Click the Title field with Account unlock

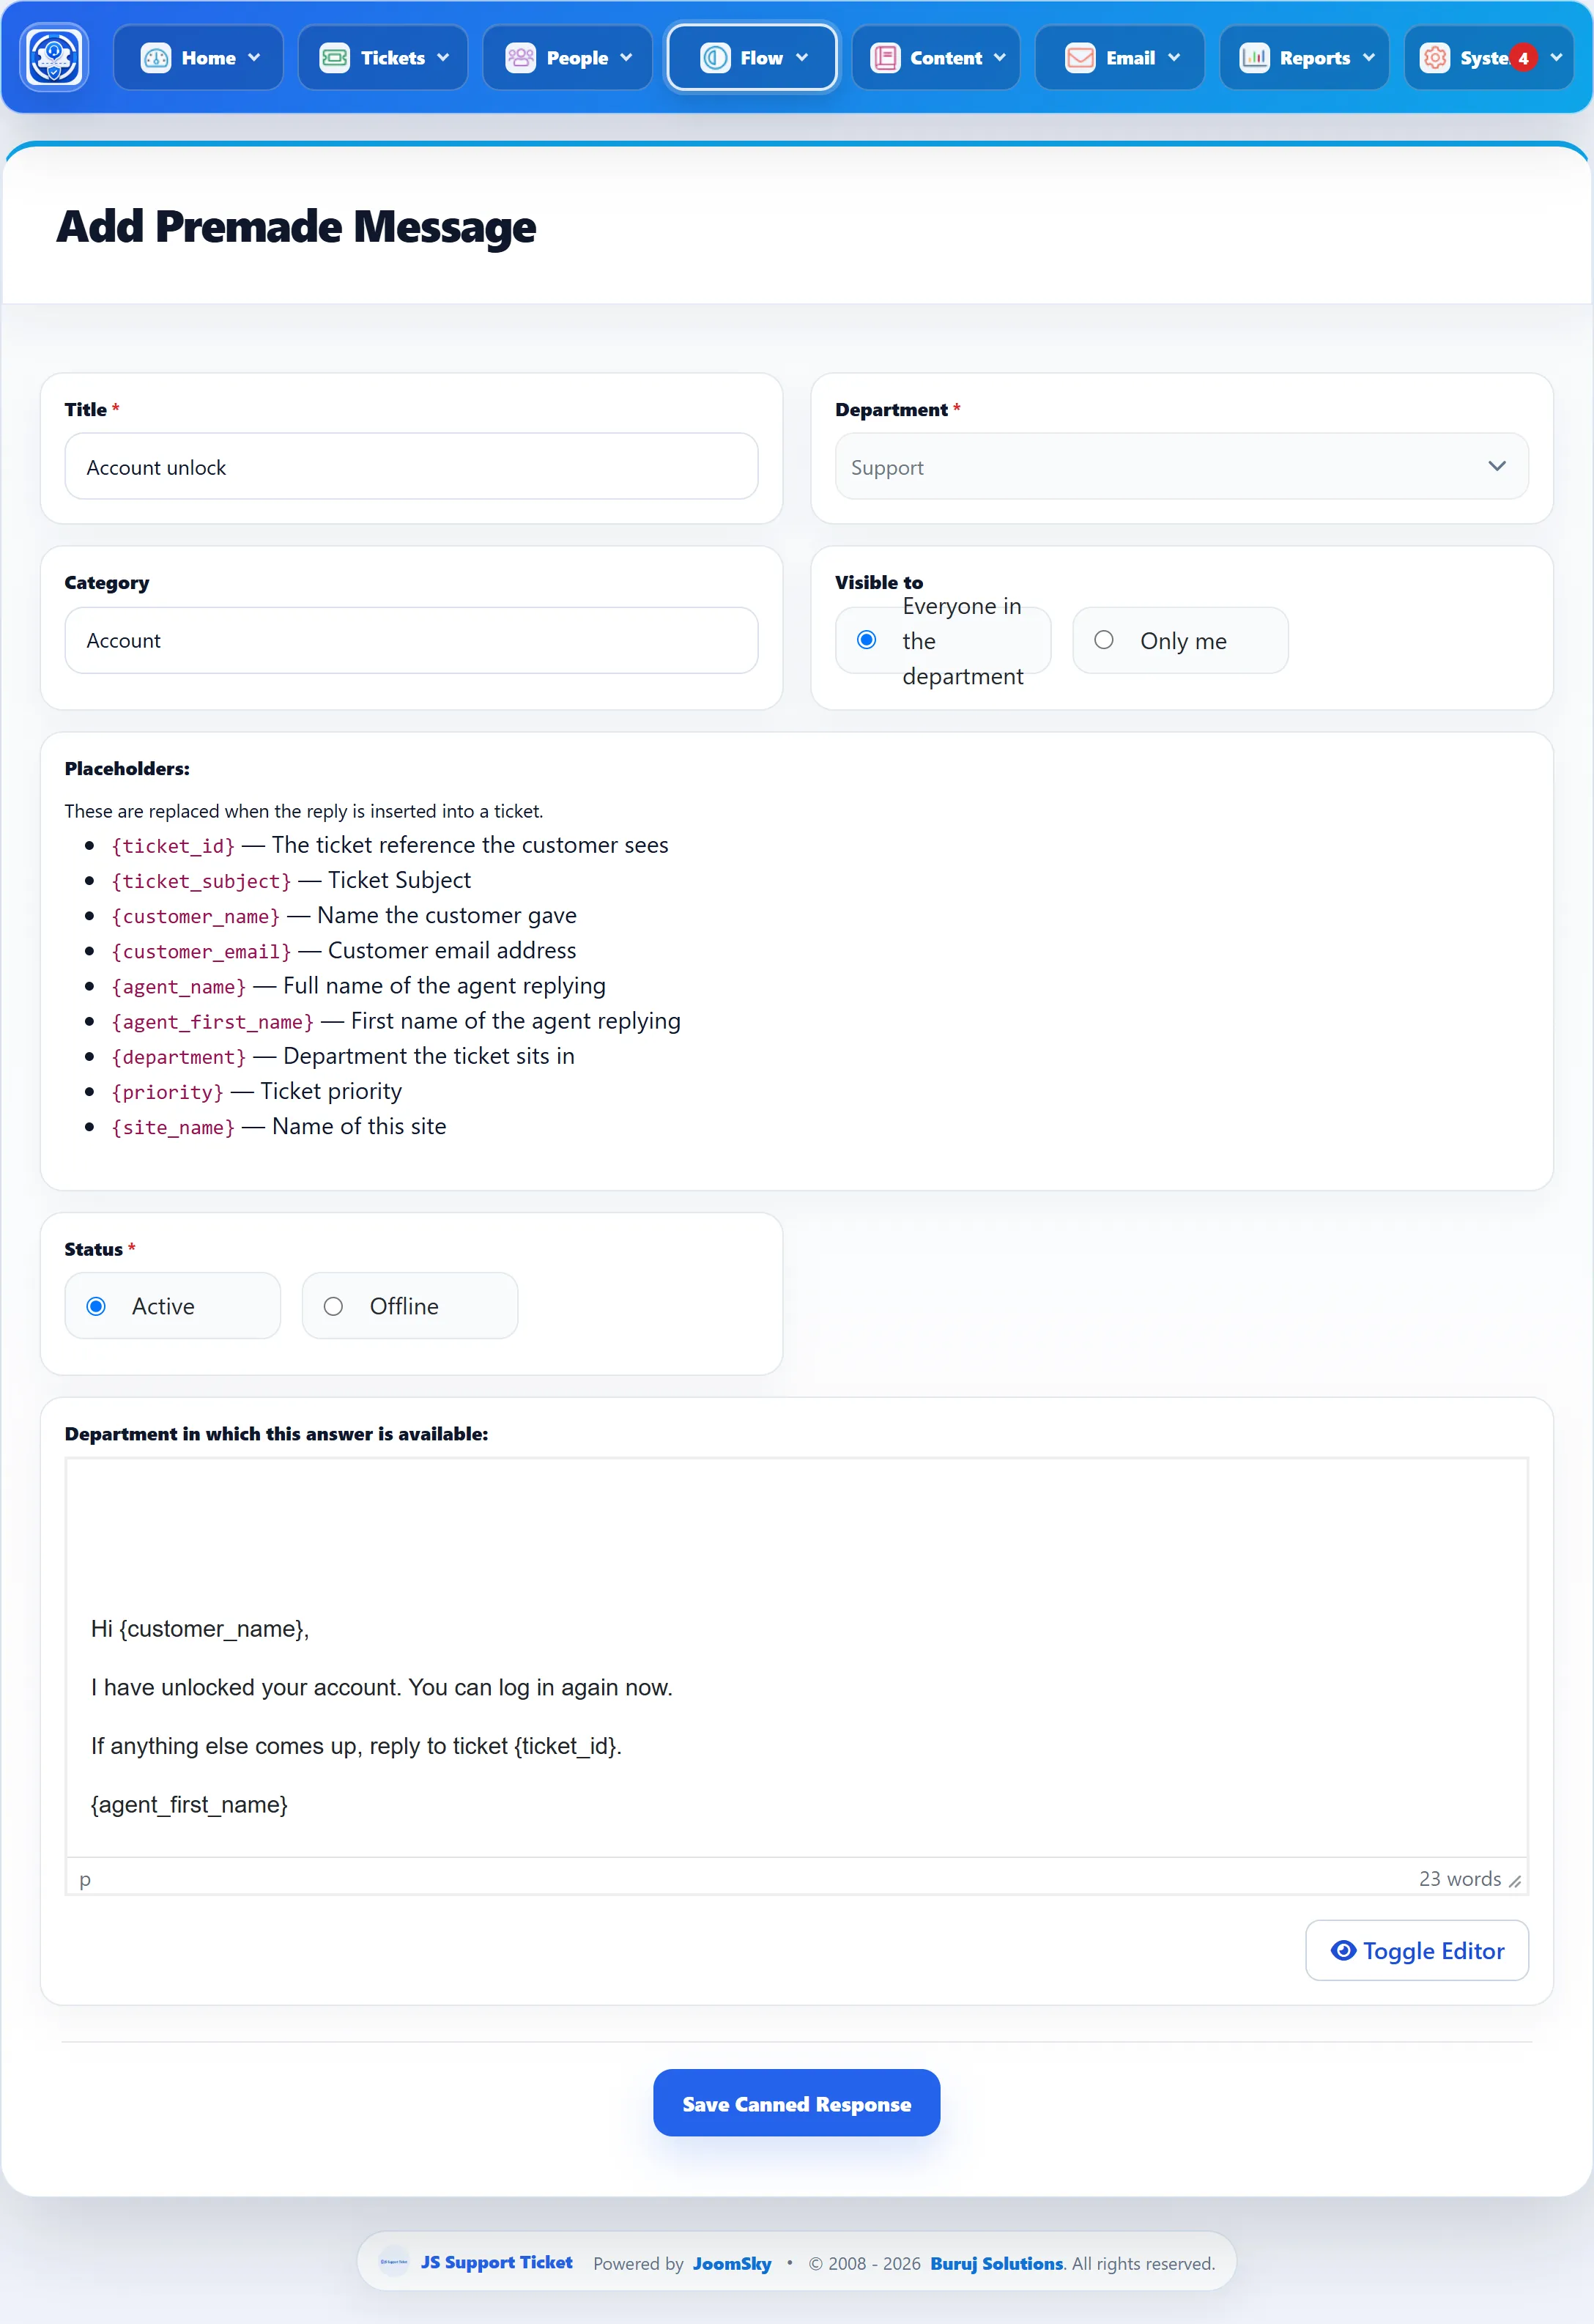pos(411,466)
